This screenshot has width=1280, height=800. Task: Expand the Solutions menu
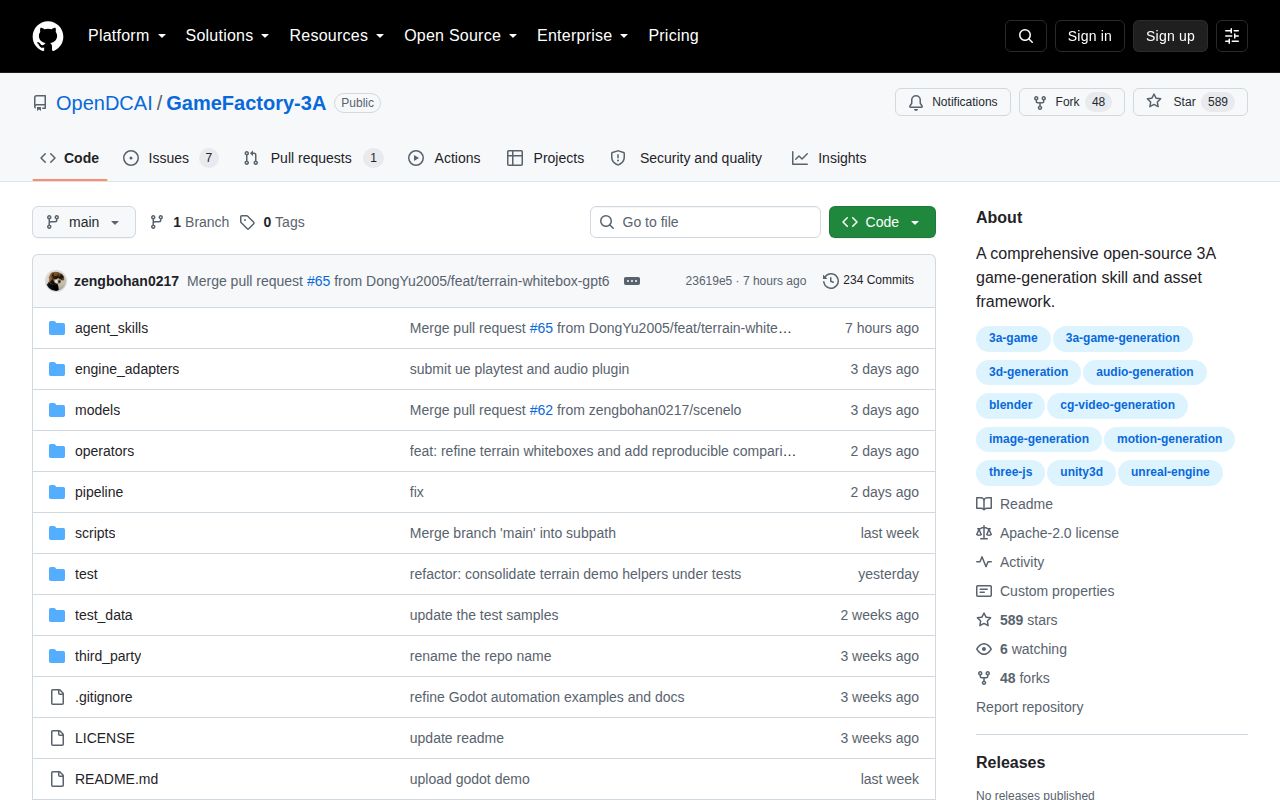(227, 36)
